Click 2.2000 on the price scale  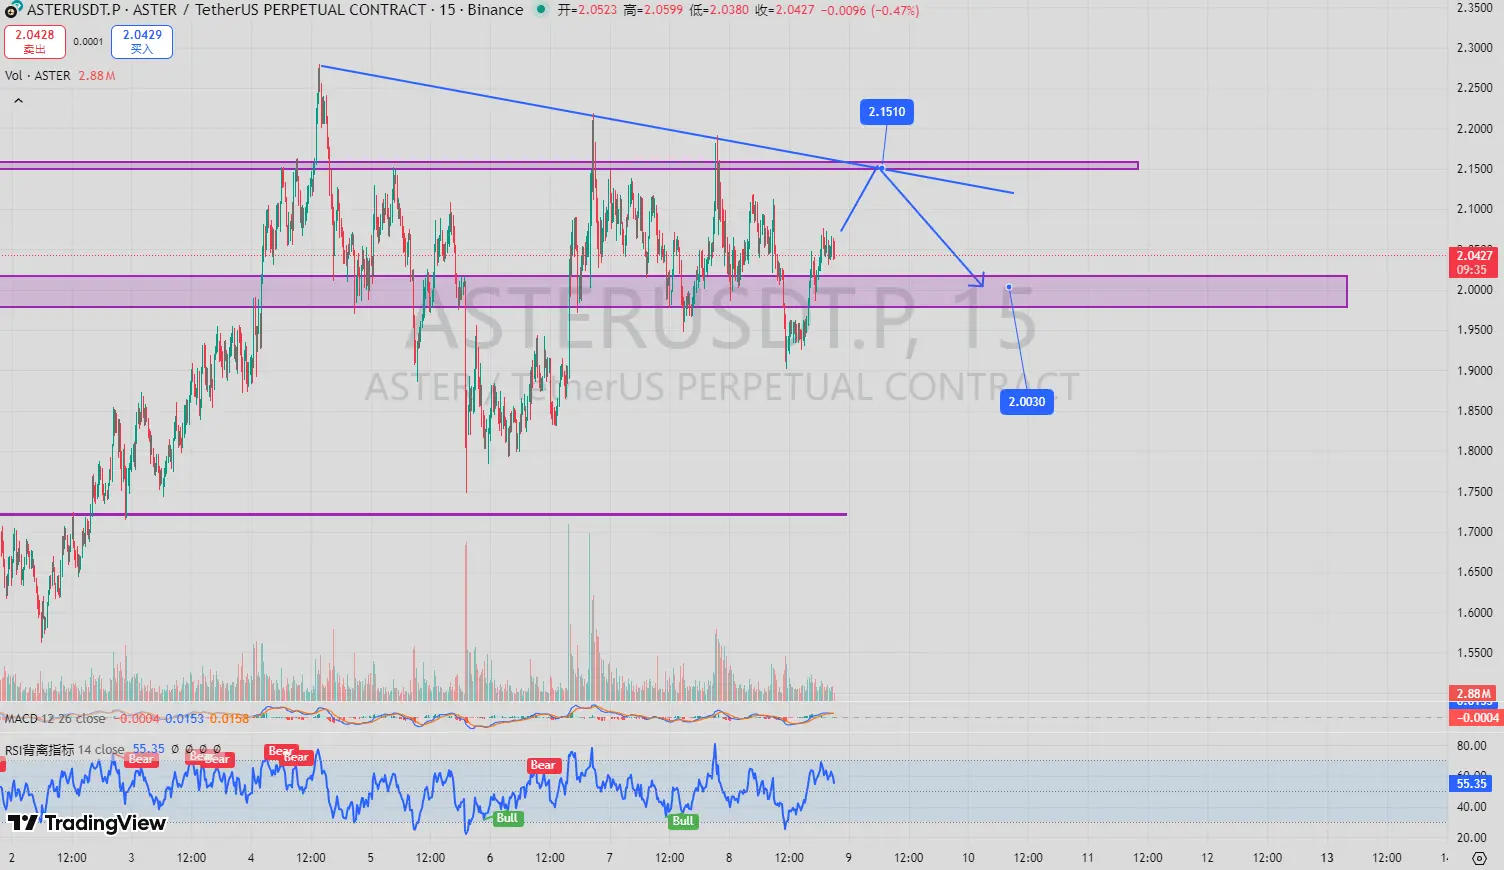1474,129
